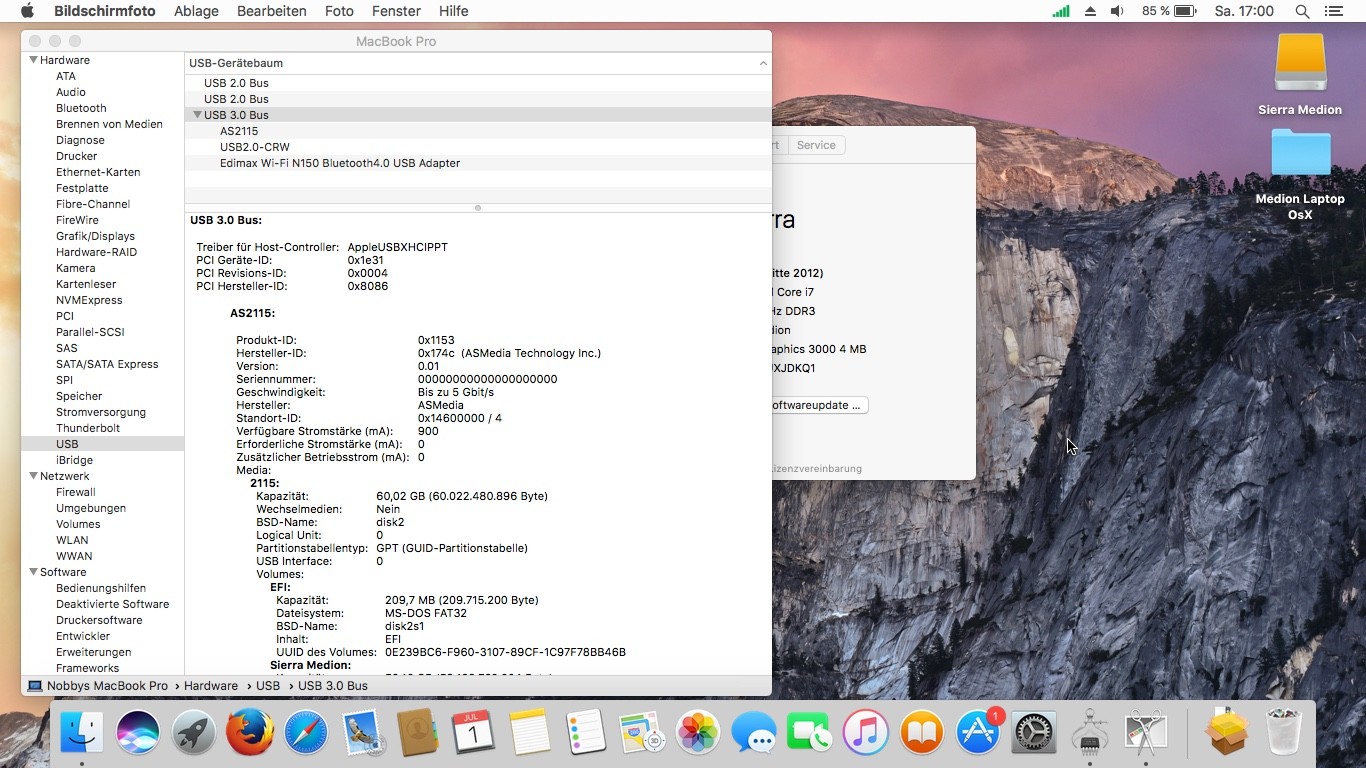Open the Photos pinwheel icon
Image resolution: width=1366 pixels, height=768 pixels.
(698, 733)
